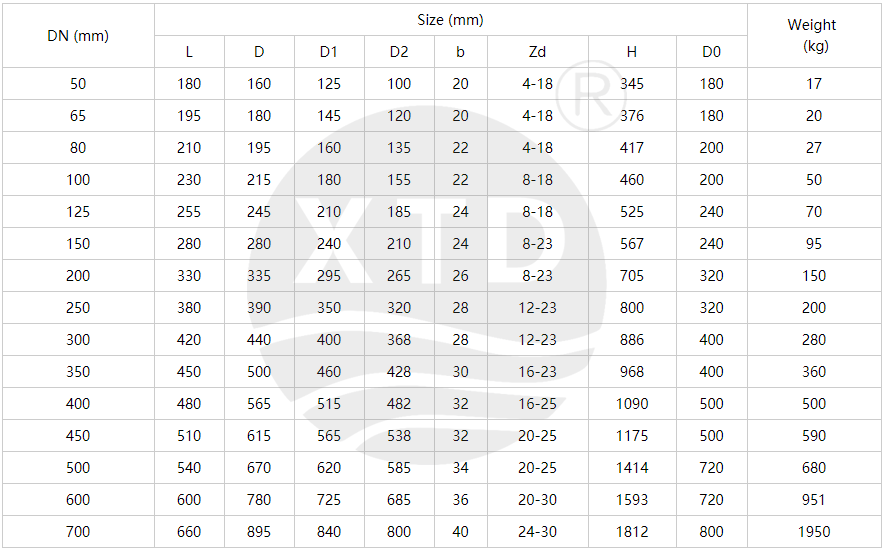Select the Zd column header
The height and width of the screenshot is (553, 884).
click(x=537, y=52)
